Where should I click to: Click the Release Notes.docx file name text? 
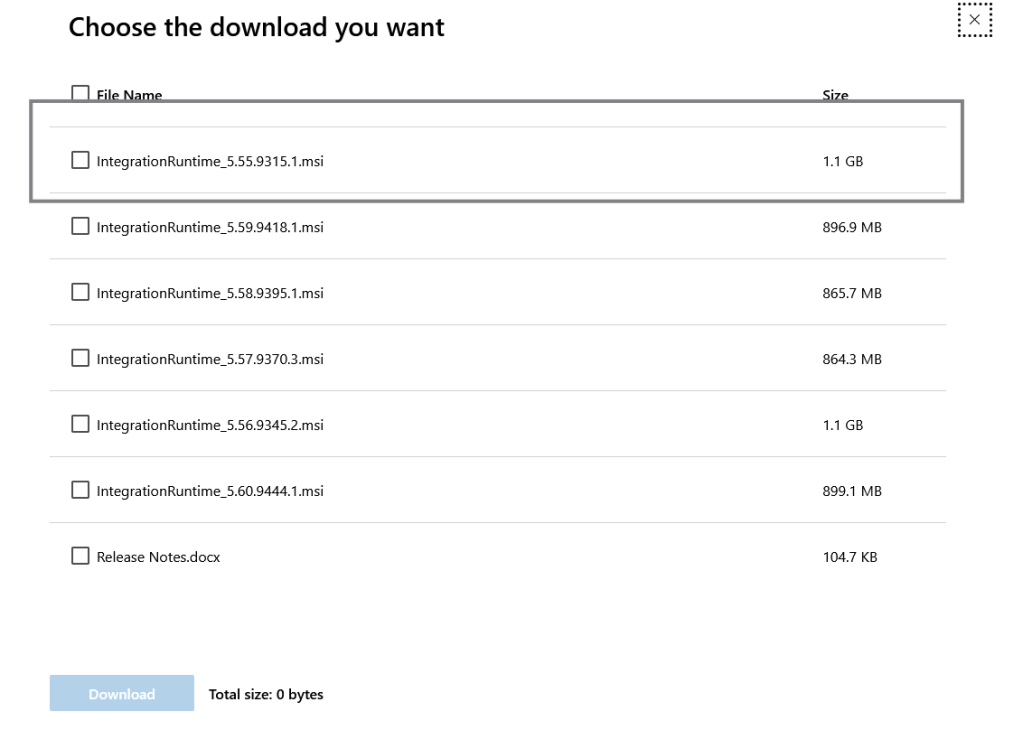coord(158,557)
